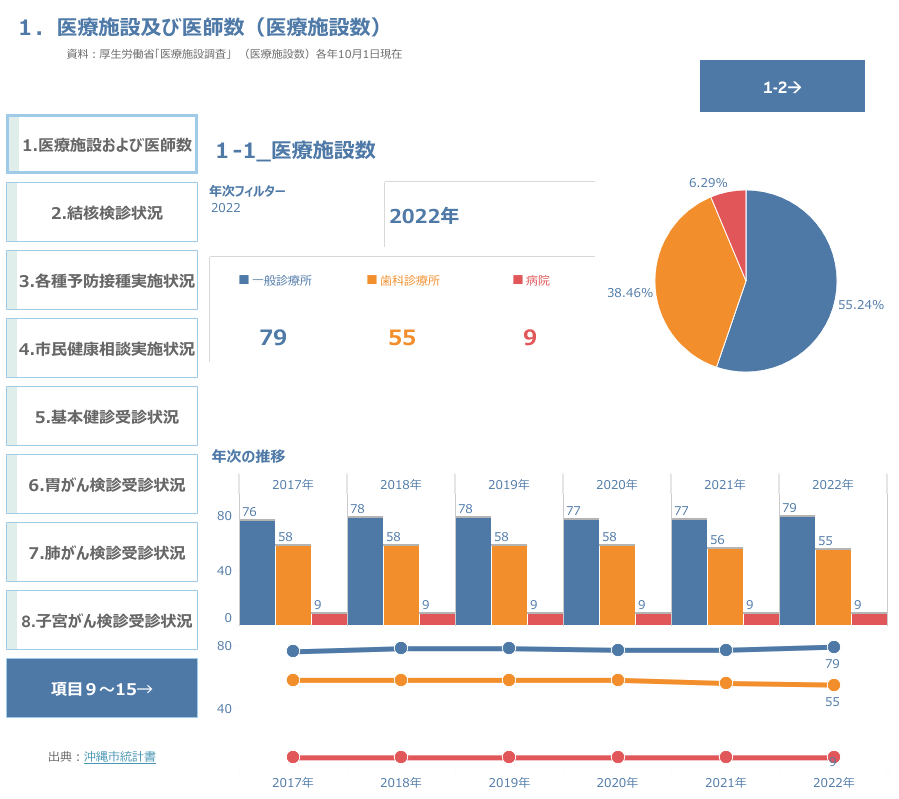Viewport: 899px width, 799px height.
Task: Go to 3.各種予防接種実施状況
Action: pyautogui.click(x=102, y=281)
